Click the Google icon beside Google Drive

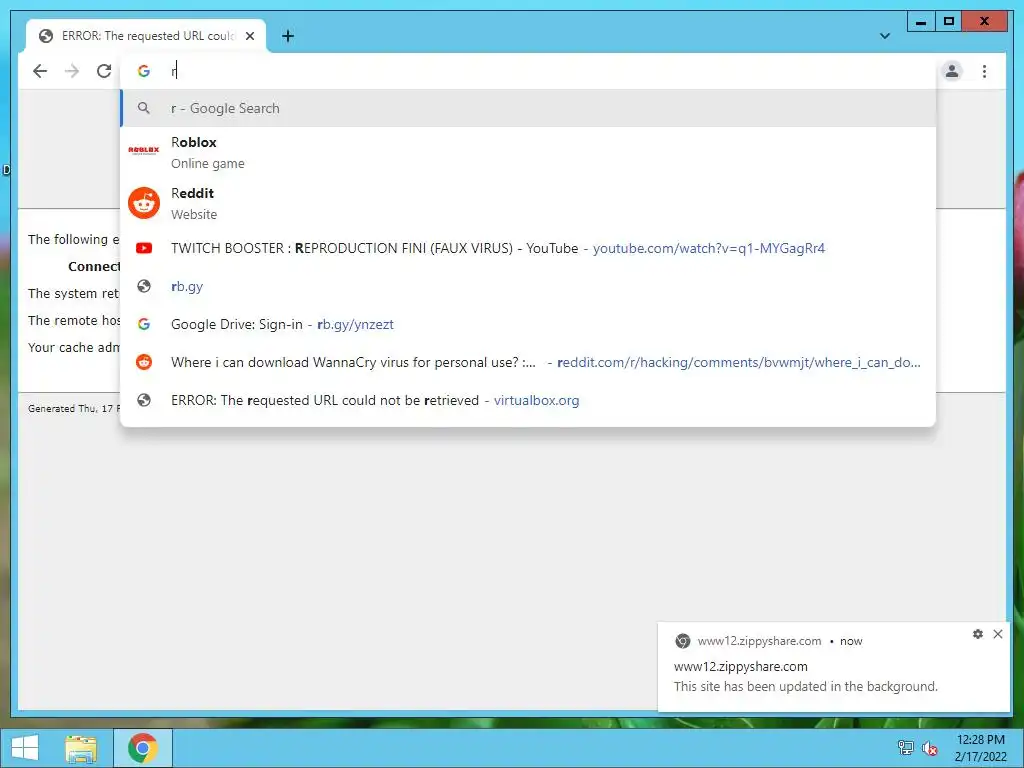(x=144, y=324)
